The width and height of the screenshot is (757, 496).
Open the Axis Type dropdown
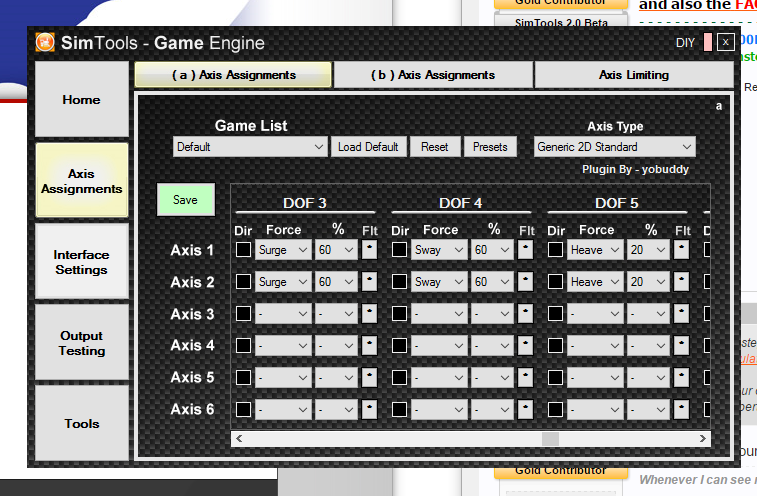615,147
